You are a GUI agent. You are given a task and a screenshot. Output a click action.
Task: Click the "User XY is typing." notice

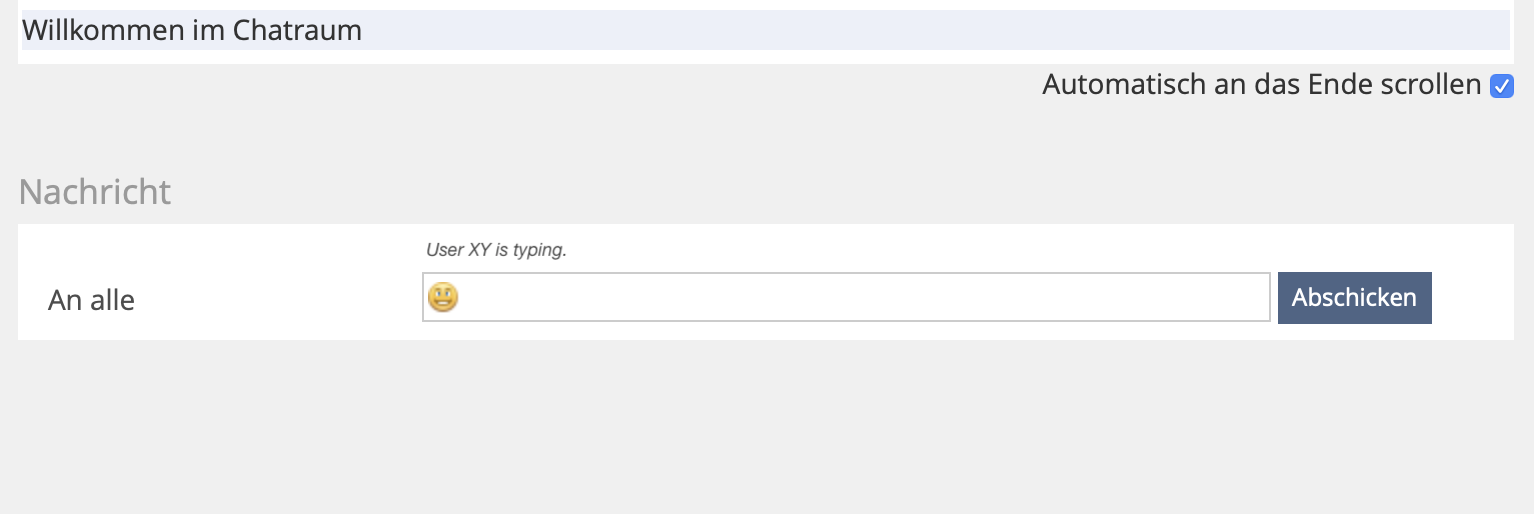[496, 250]
